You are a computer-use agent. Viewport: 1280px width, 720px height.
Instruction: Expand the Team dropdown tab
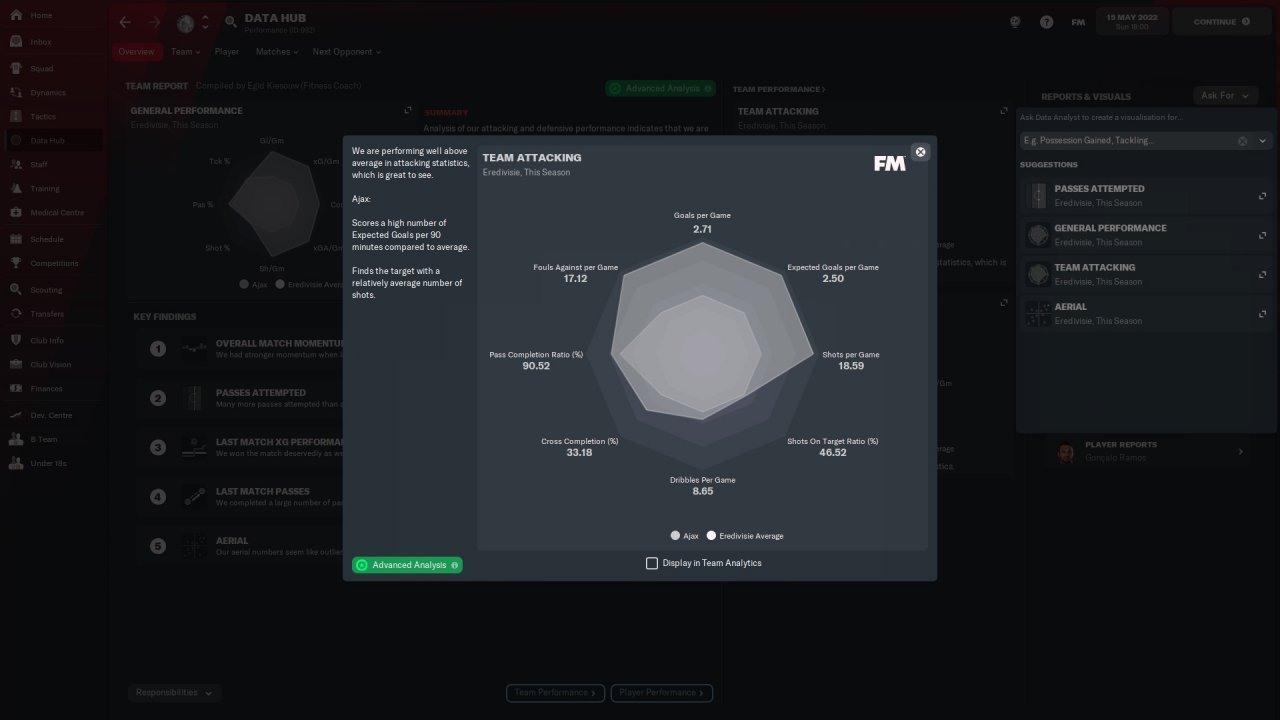(186, 52)
